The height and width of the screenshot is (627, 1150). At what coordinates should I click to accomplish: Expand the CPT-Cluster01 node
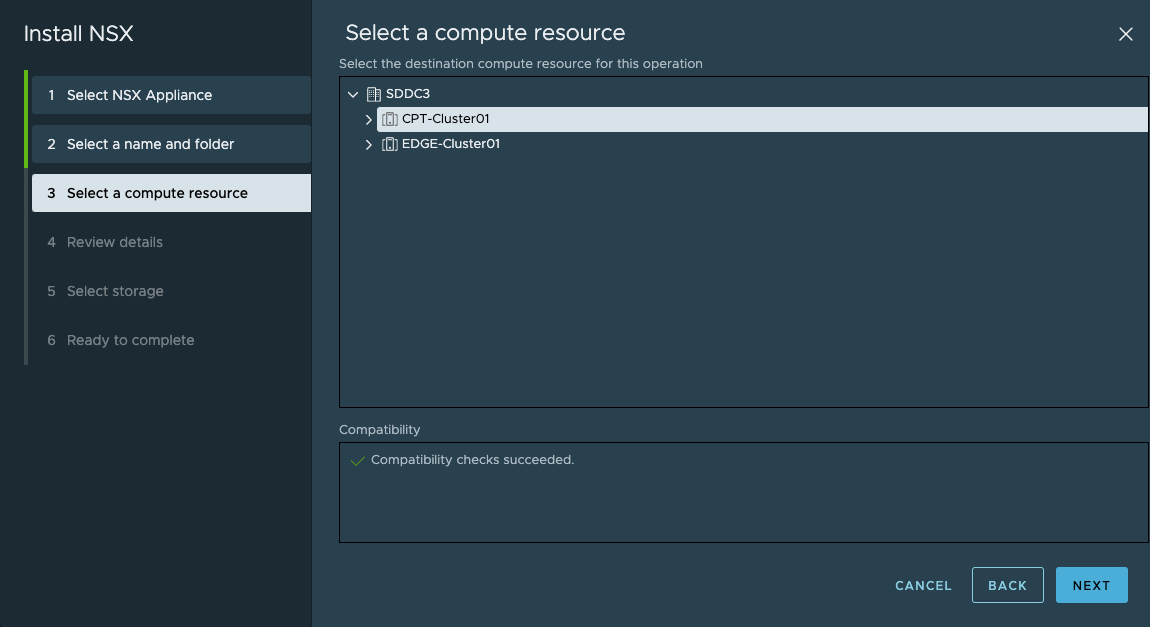click(369, 119)
